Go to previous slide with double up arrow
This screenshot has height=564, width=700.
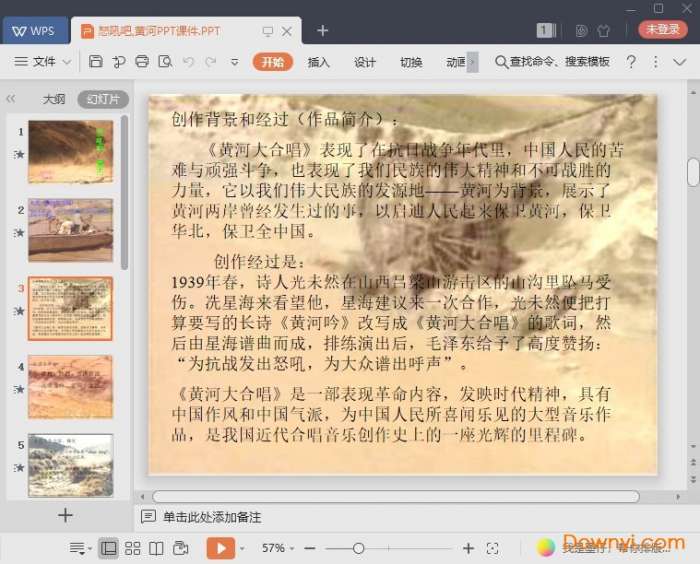click(x=693, y=462)
